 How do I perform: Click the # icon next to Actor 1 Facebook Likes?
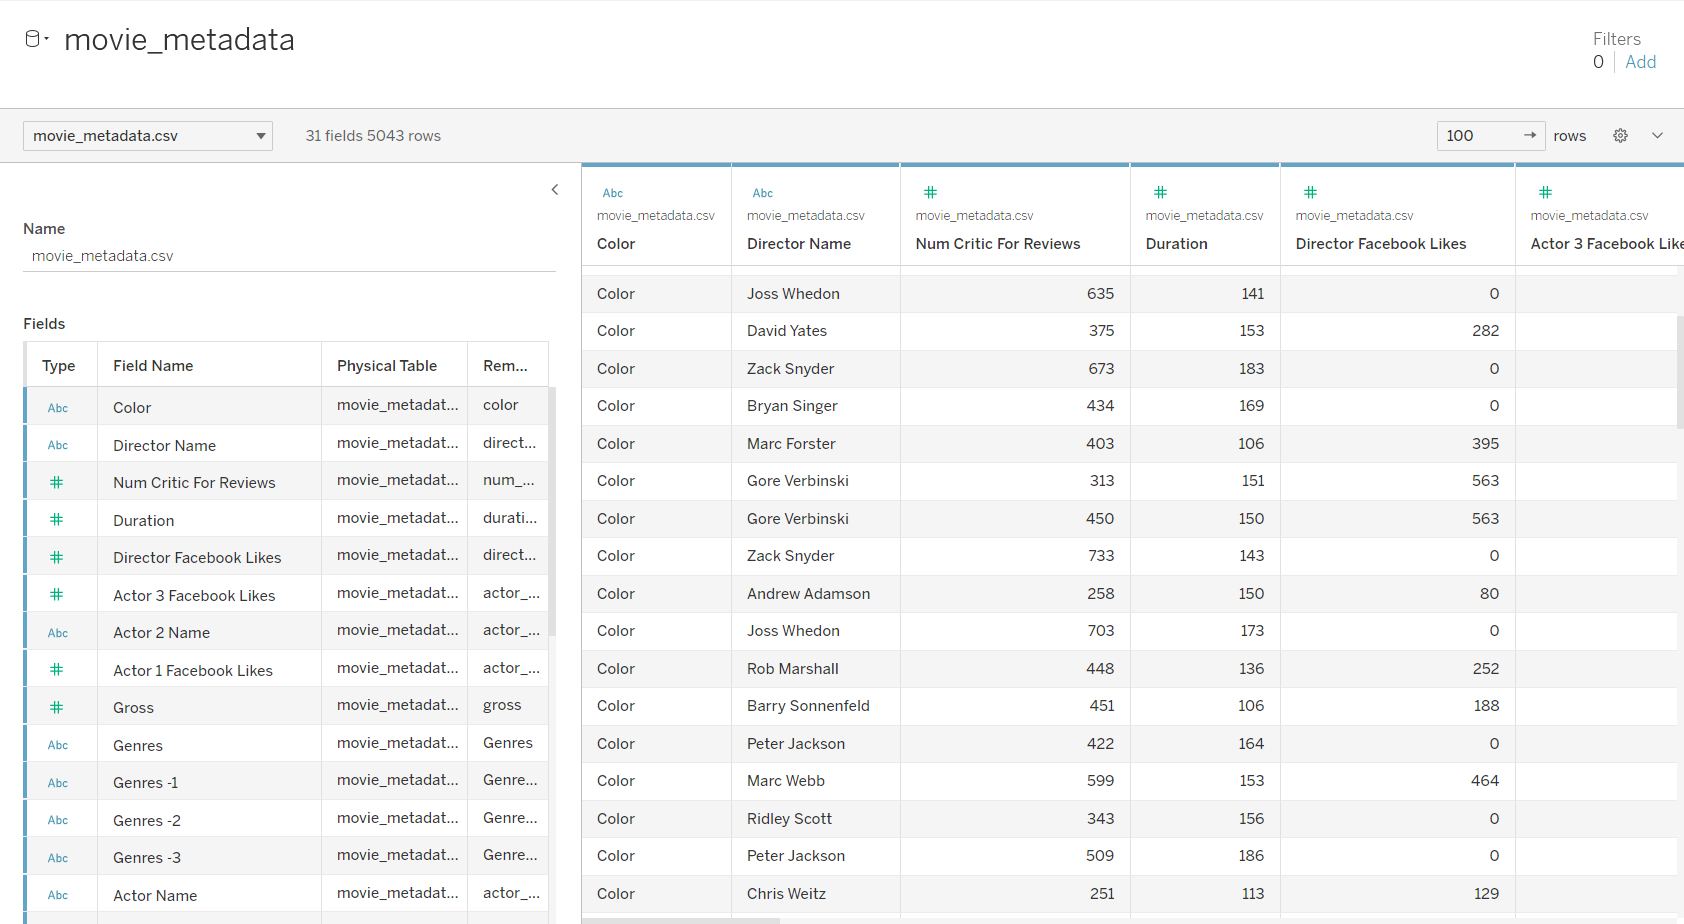point(58,669)
